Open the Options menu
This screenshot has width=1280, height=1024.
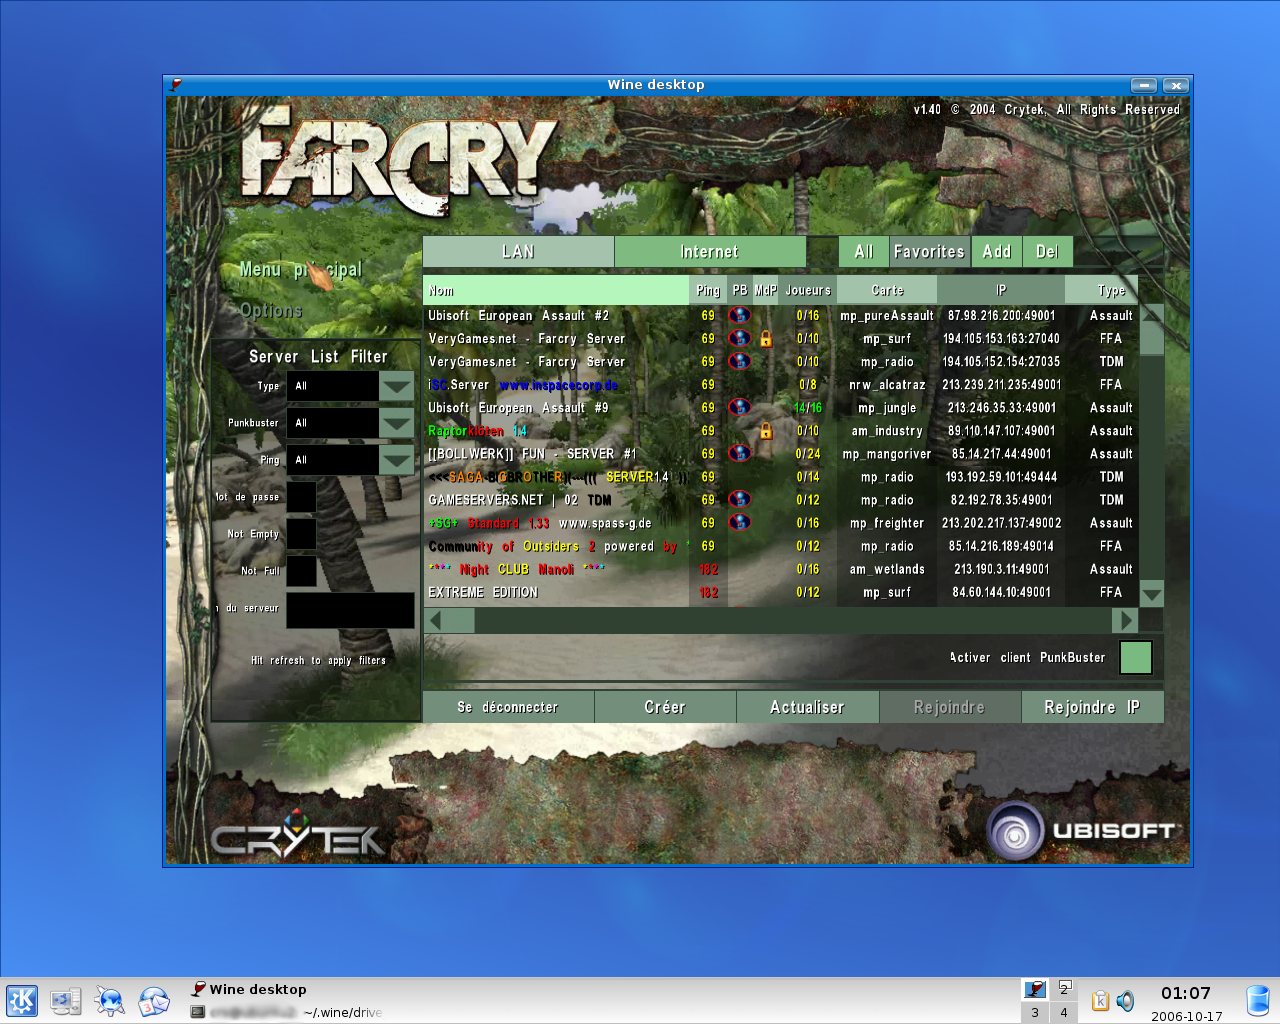271,311
